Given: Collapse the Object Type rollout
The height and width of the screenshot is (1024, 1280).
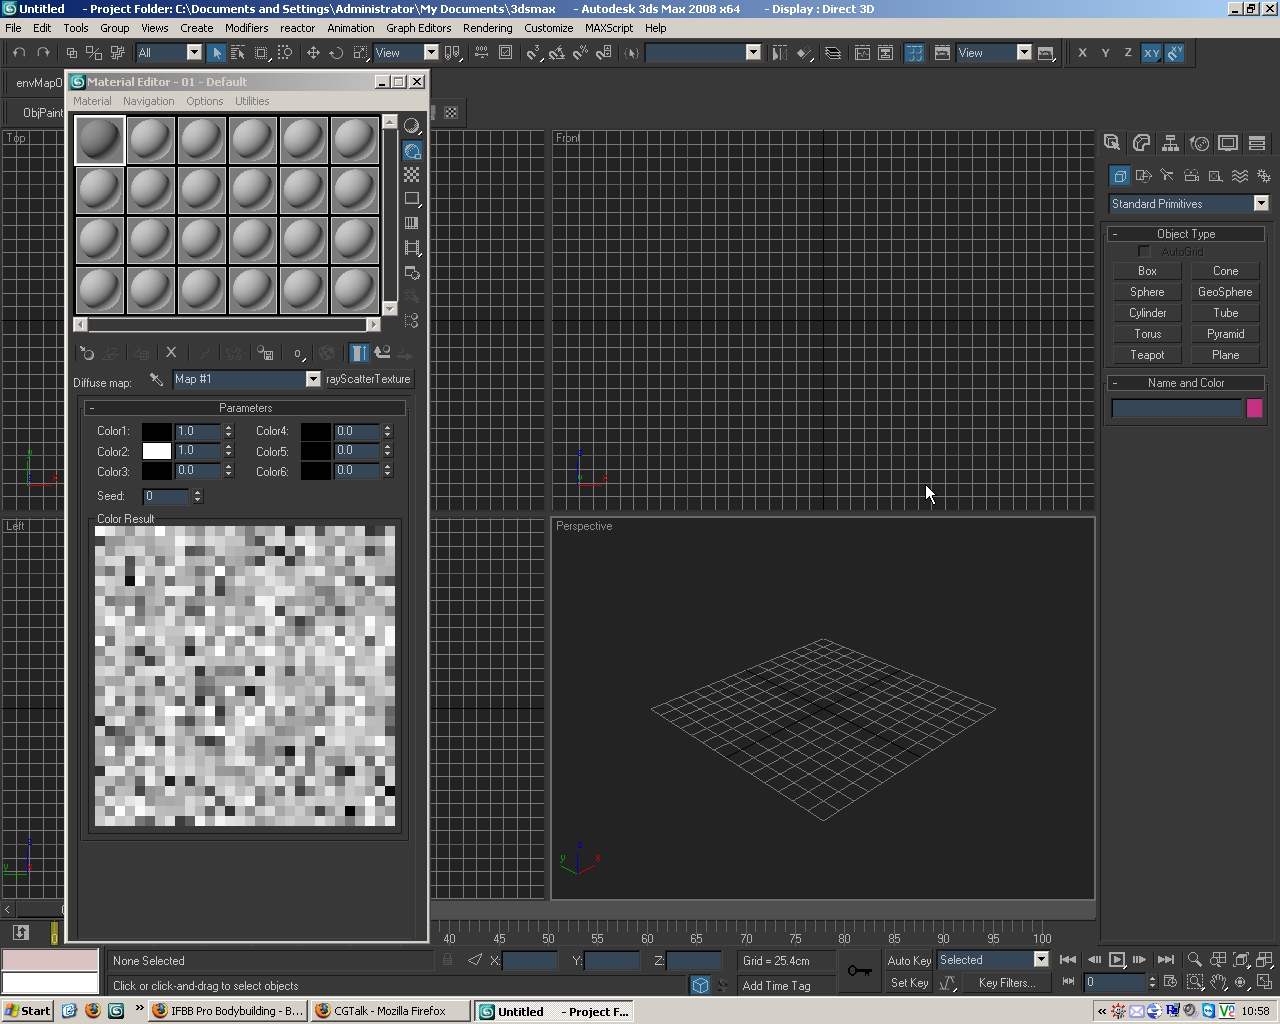Looking at the screenshot, I should tap(1186, 234).
